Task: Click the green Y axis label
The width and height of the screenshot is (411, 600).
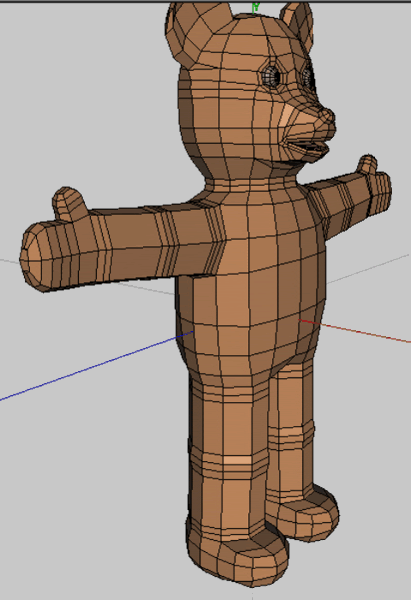Action: (x=256, y=6)
